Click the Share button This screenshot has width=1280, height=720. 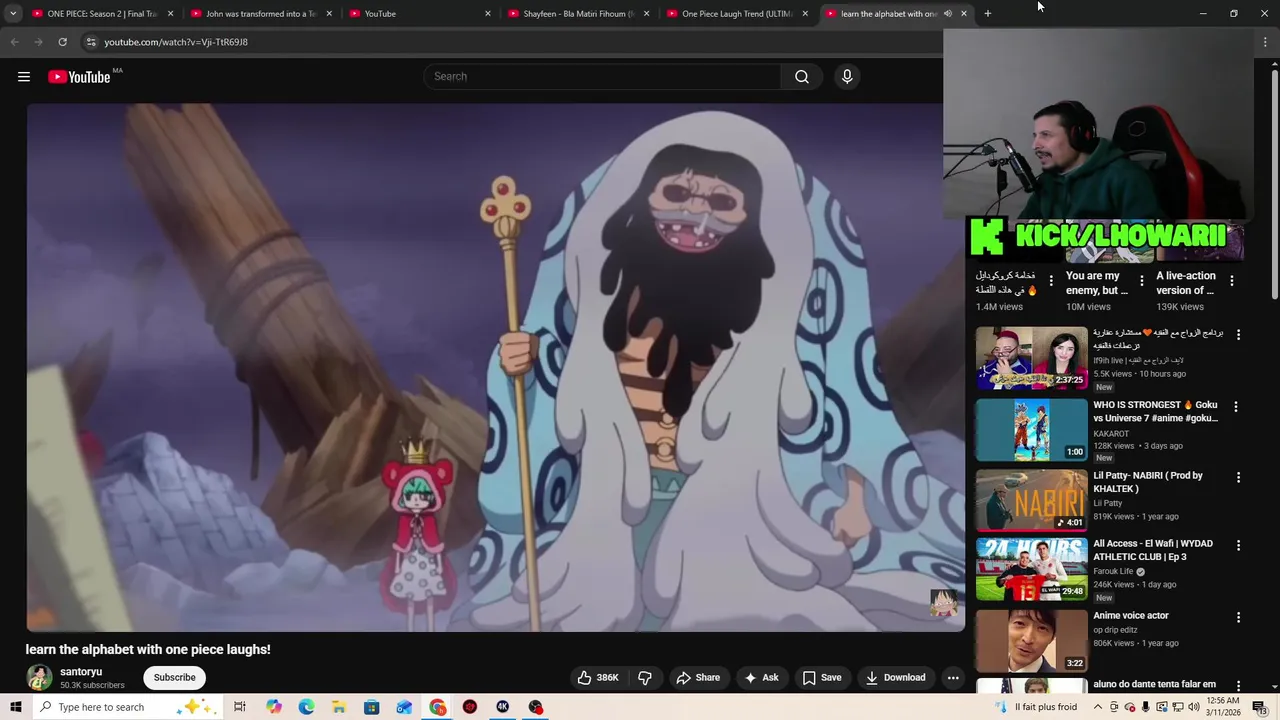(698, 677)
